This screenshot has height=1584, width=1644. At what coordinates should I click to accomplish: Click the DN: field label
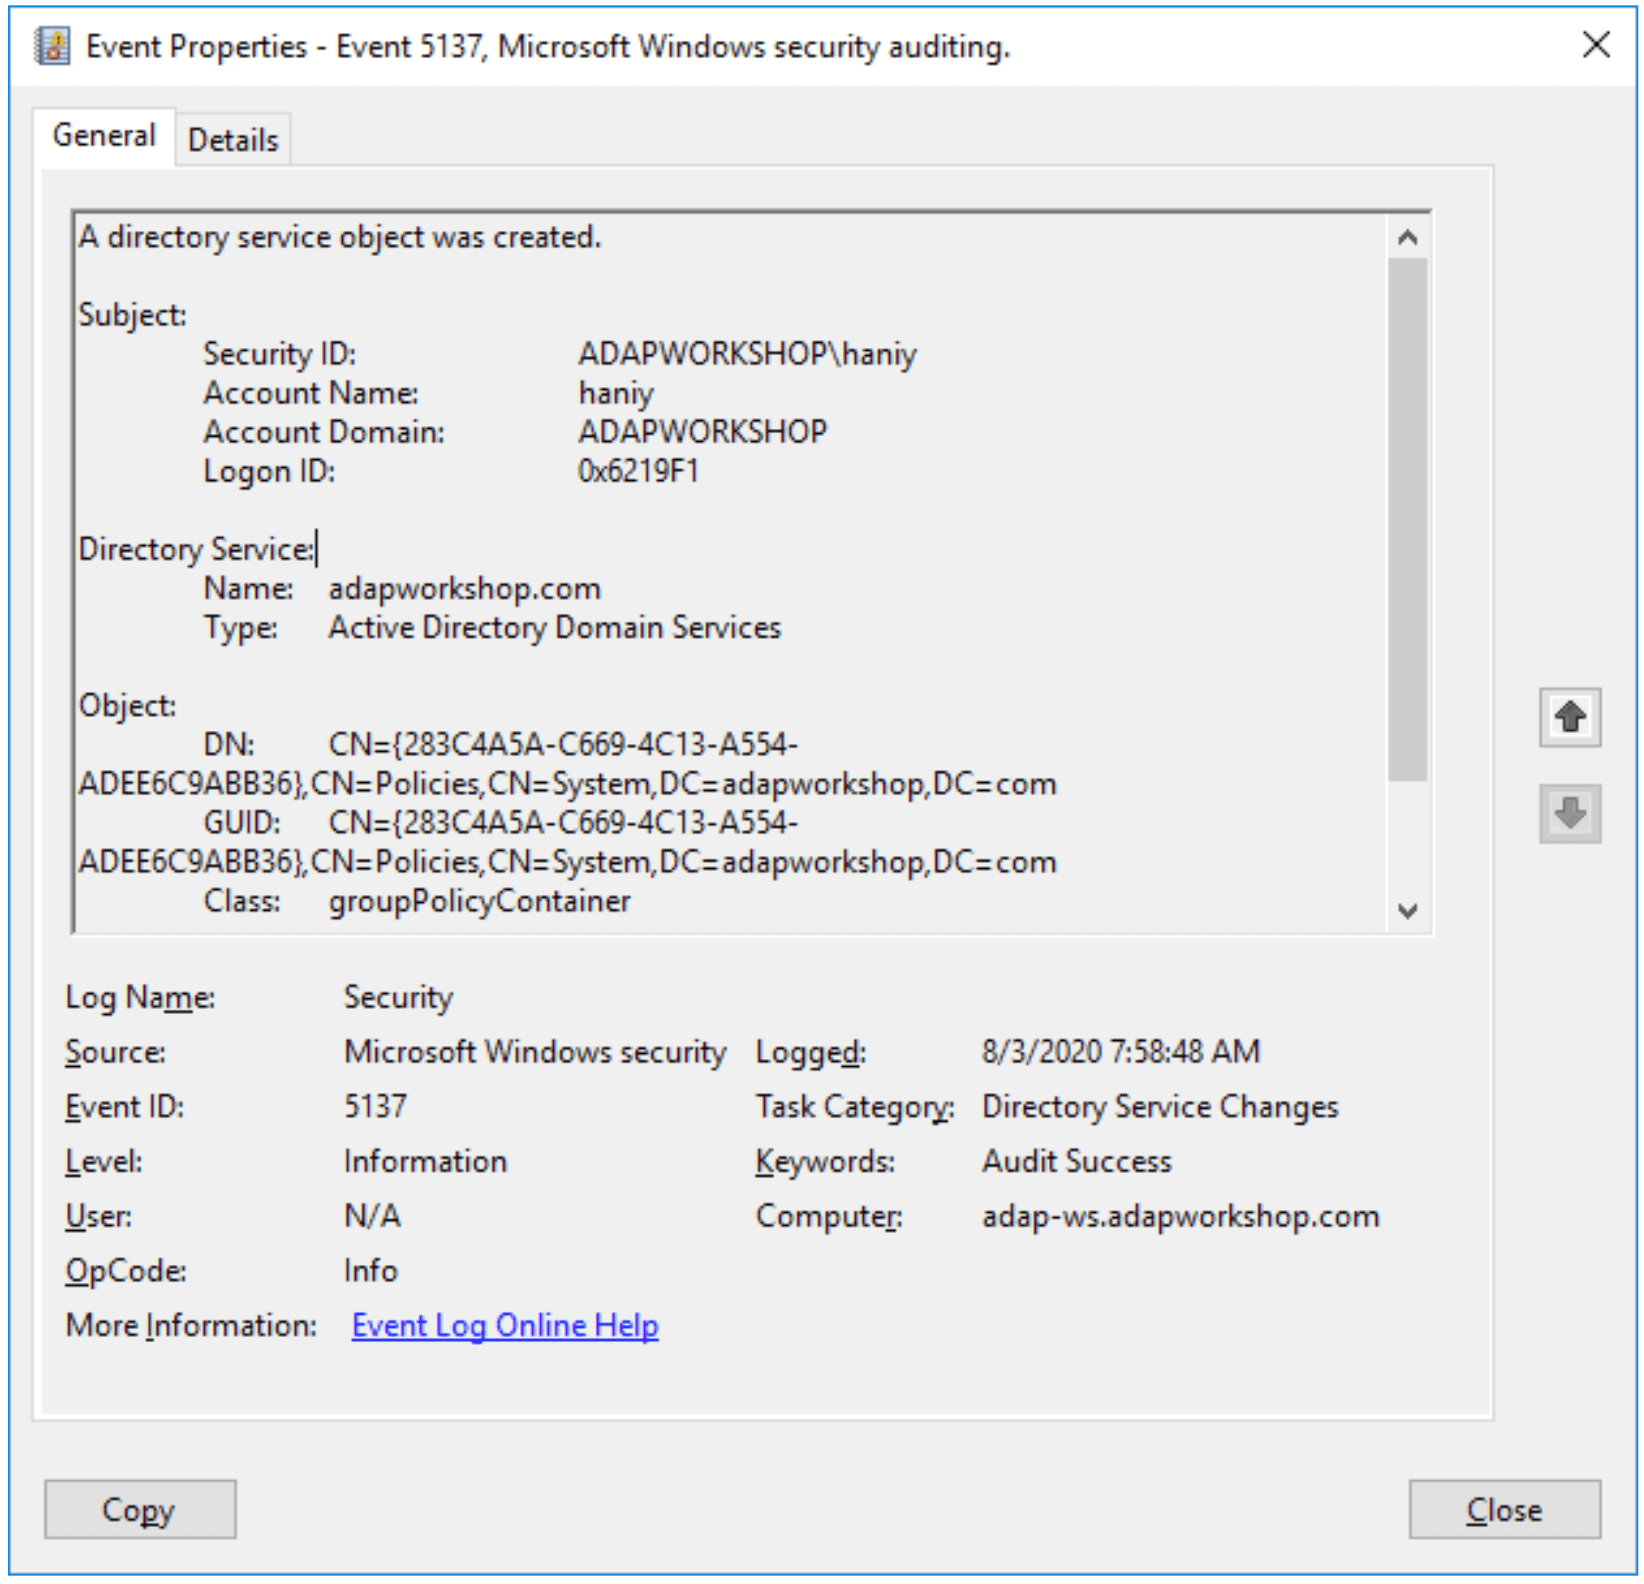(x=229, y=744)
